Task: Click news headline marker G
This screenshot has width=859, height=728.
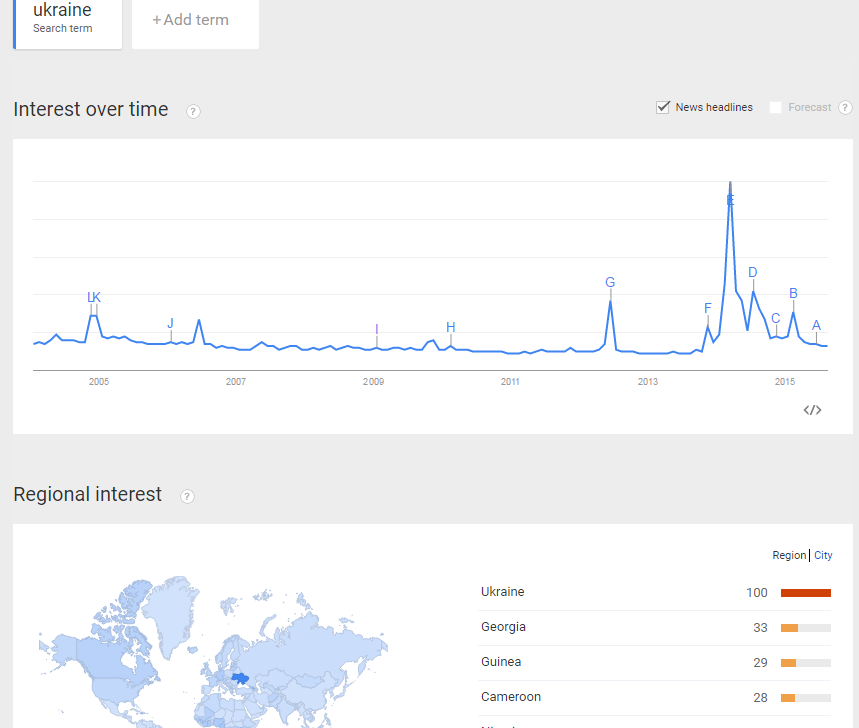Action: (x=610, y=283)
